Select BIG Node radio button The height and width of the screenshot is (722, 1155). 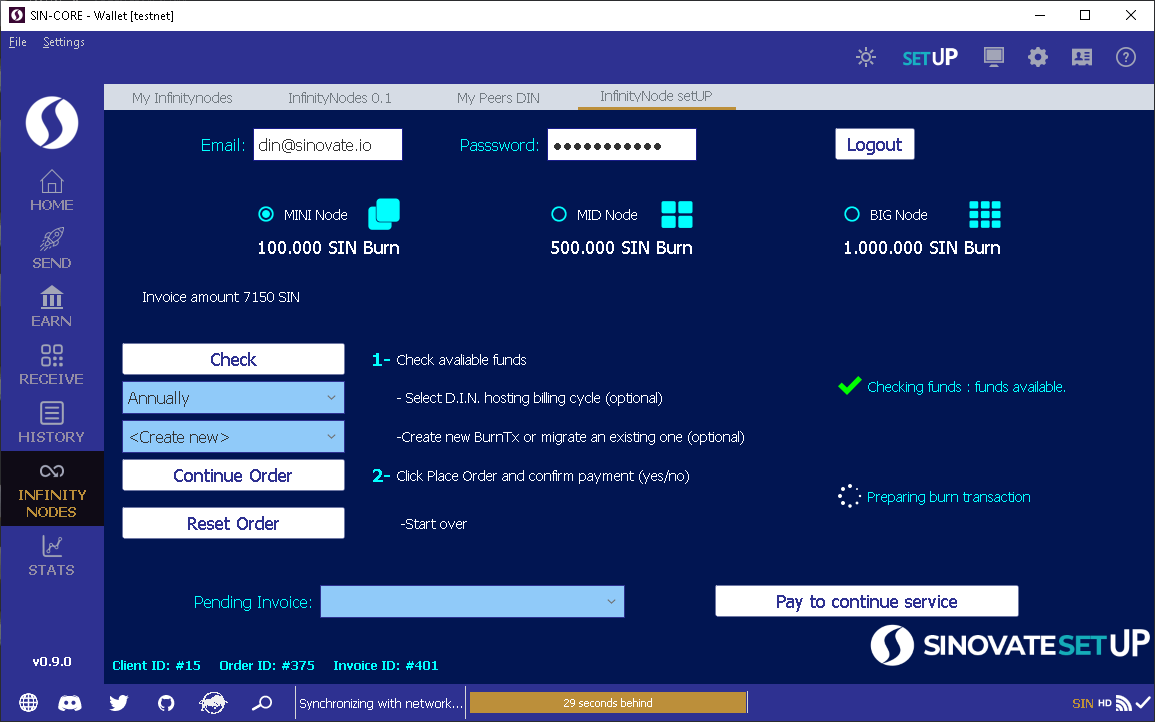pyautogui.click(x=852, y=214)
